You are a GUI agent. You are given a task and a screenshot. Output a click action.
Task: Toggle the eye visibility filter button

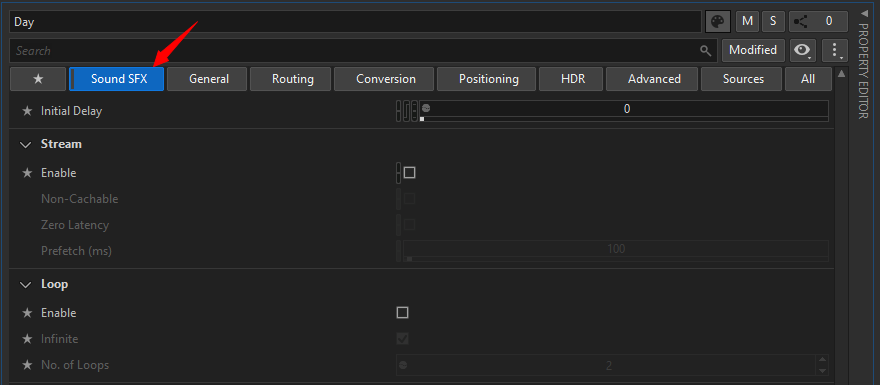[x=803, y=51]
